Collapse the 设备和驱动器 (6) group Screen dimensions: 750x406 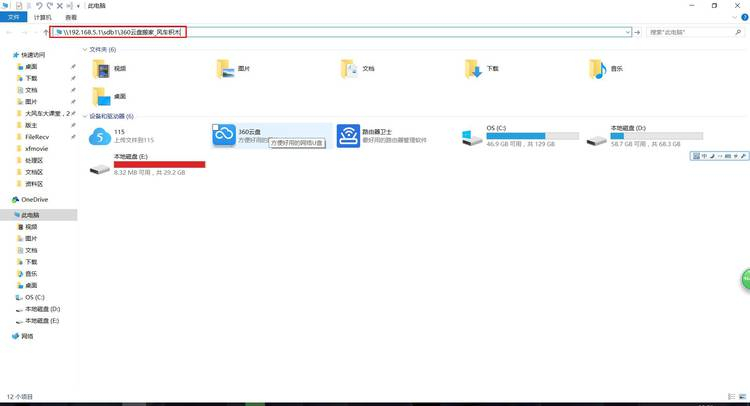click(85, 116)
